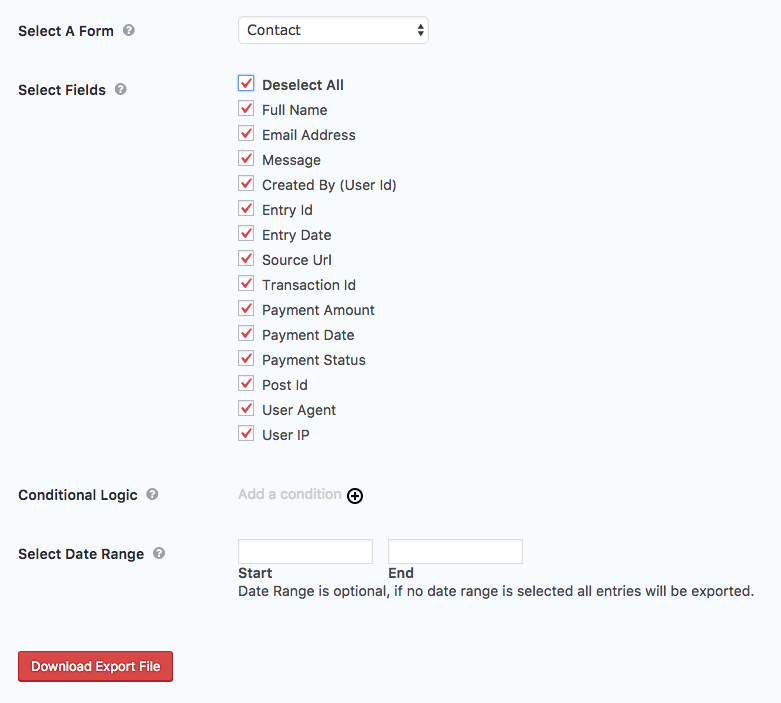781x703 pixels.
Task: Disable the Entry Date field
Action: pos(246,234)
